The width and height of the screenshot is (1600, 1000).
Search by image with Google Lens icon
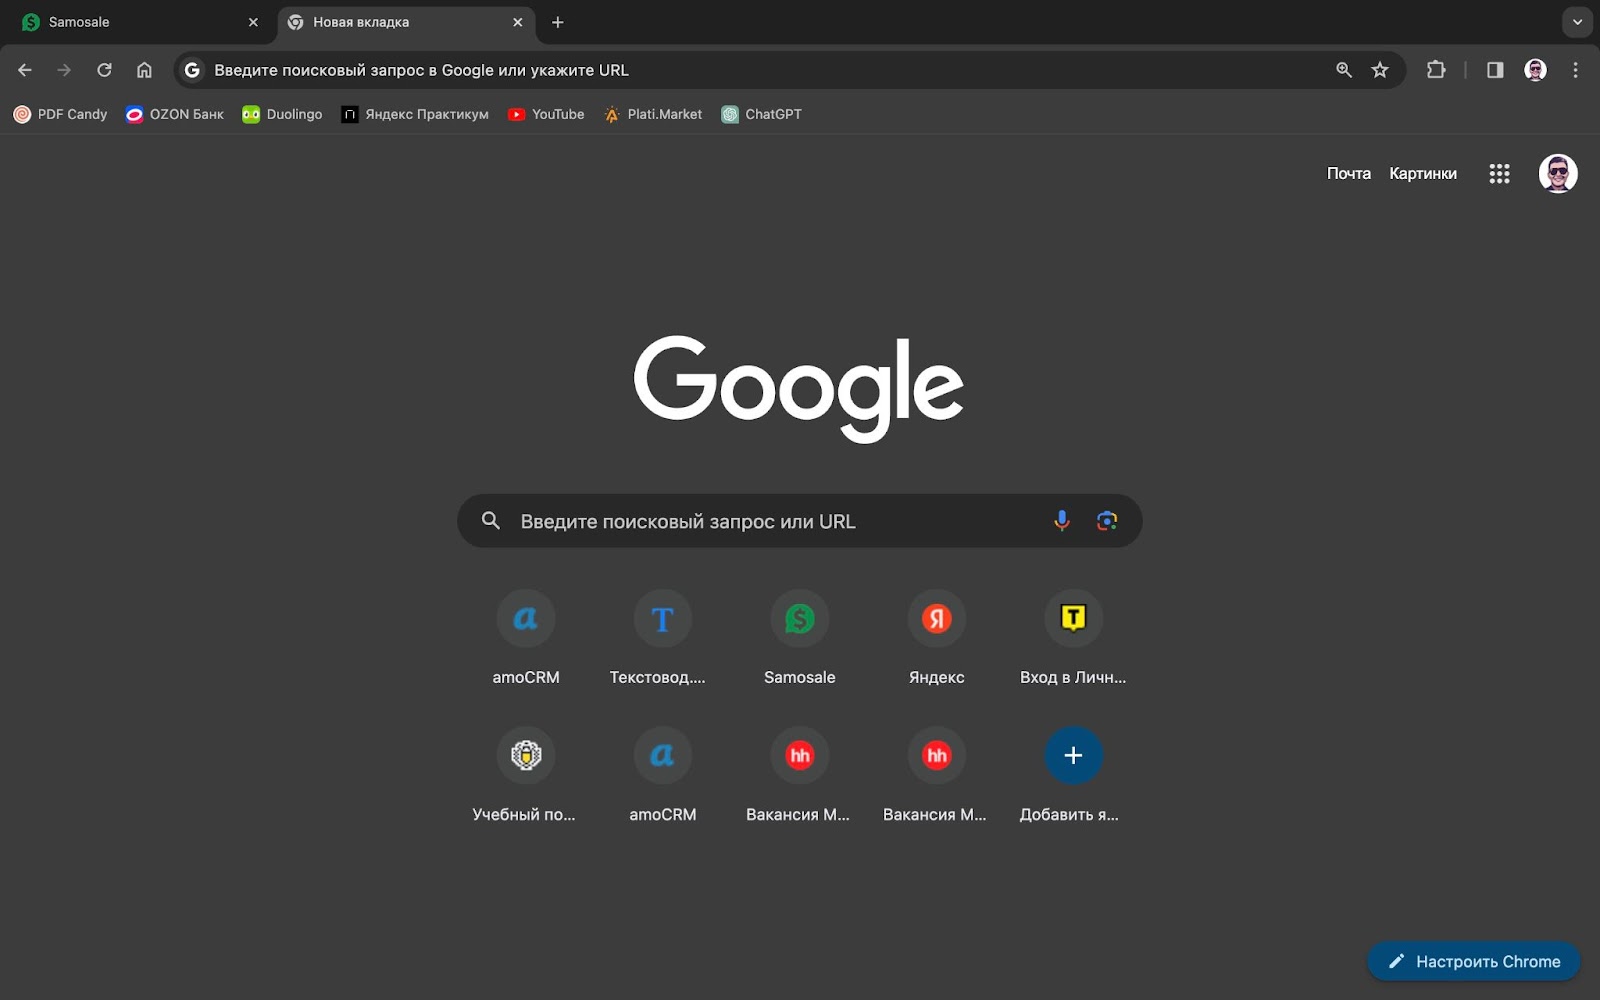[x=1106, y=521]
